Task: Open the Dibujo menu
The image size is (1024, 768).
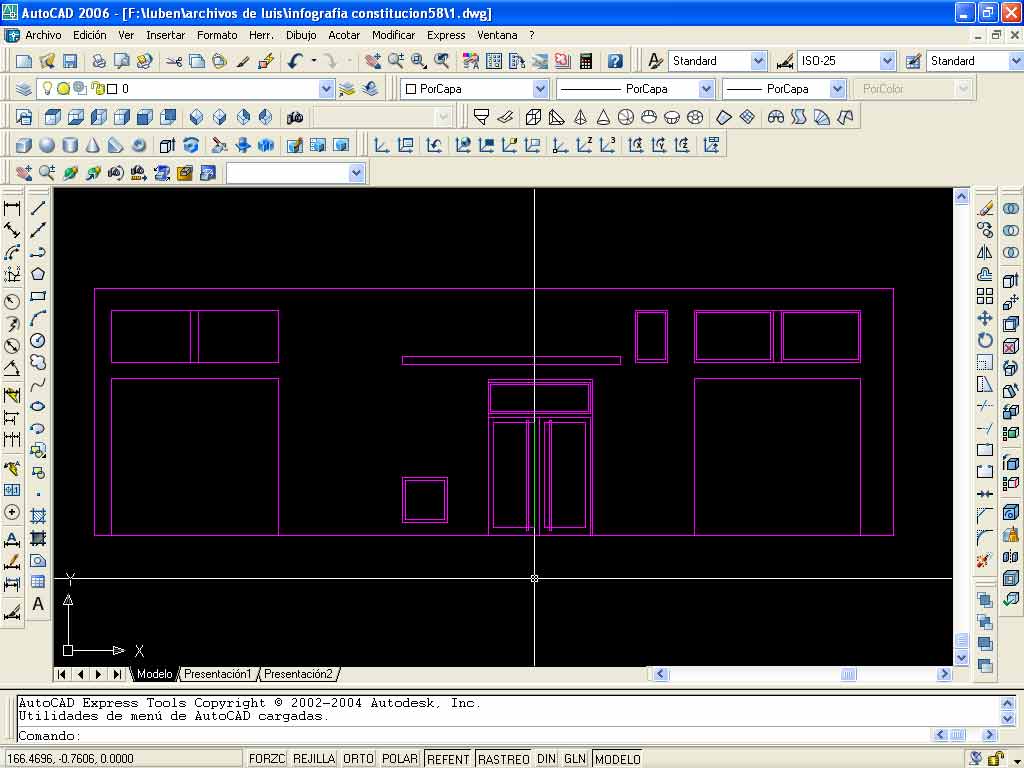Action: click(301, 35)
